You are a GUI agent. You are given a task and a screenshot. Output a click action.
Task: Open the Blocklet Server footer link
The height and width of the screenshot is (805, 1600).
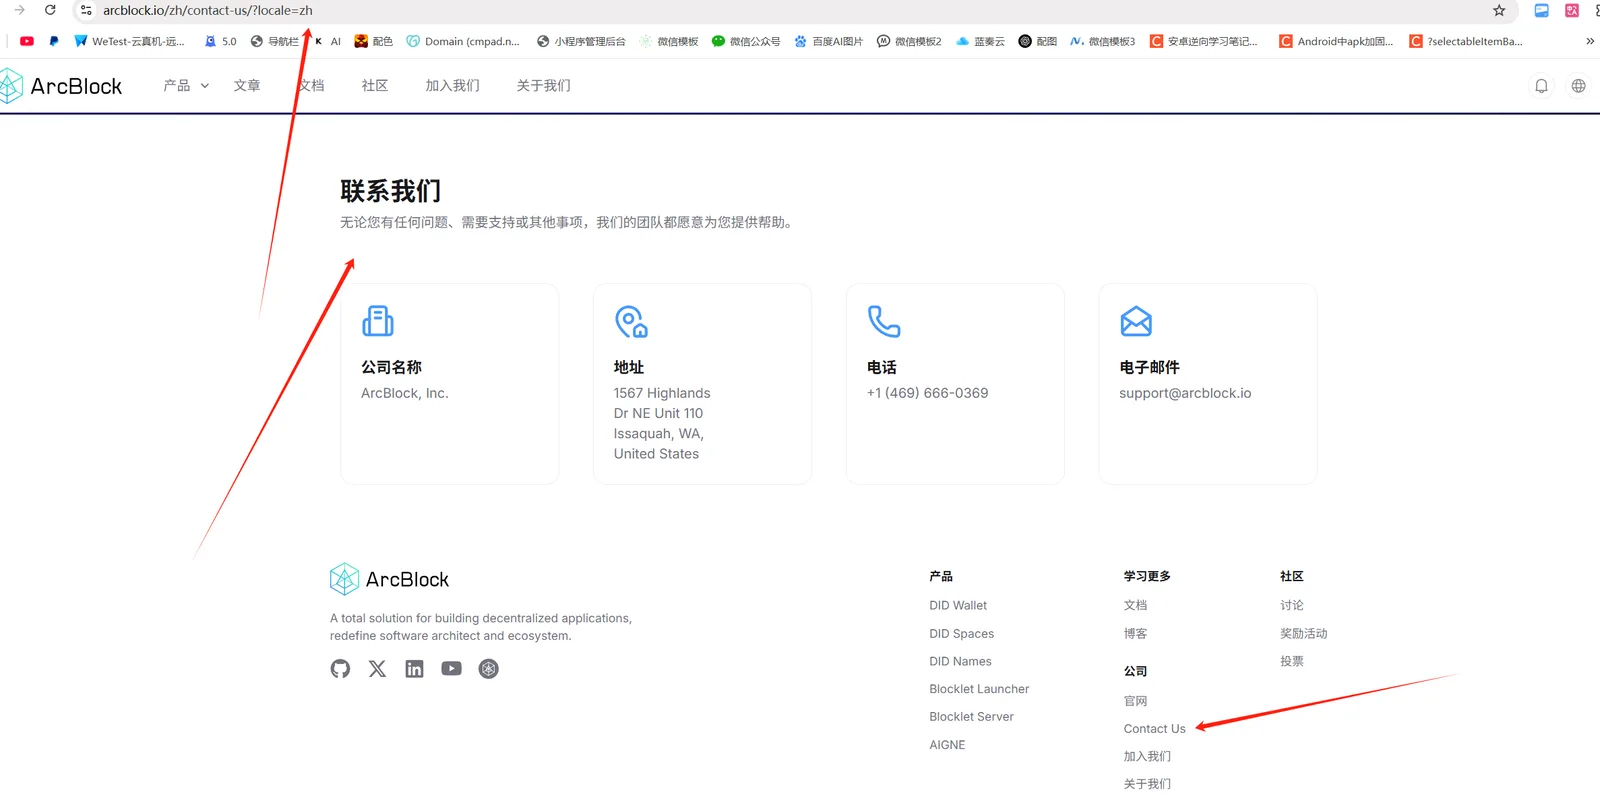click(x=971, y=717)
